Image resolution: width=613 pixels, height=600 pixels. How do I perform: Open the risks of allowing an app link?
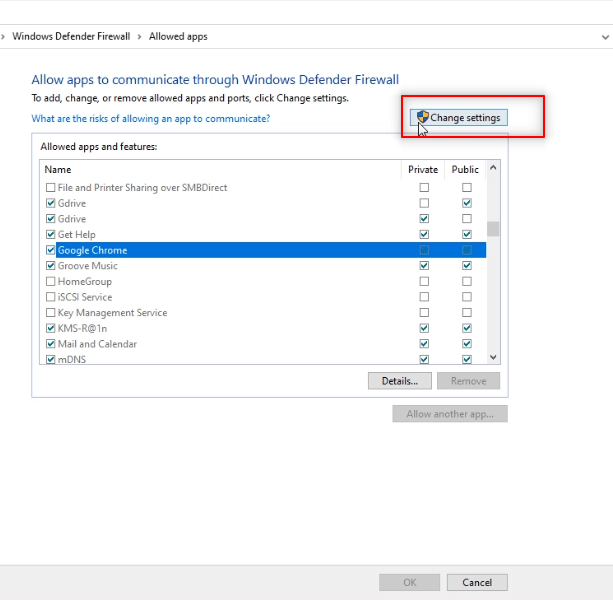(151, 118)
